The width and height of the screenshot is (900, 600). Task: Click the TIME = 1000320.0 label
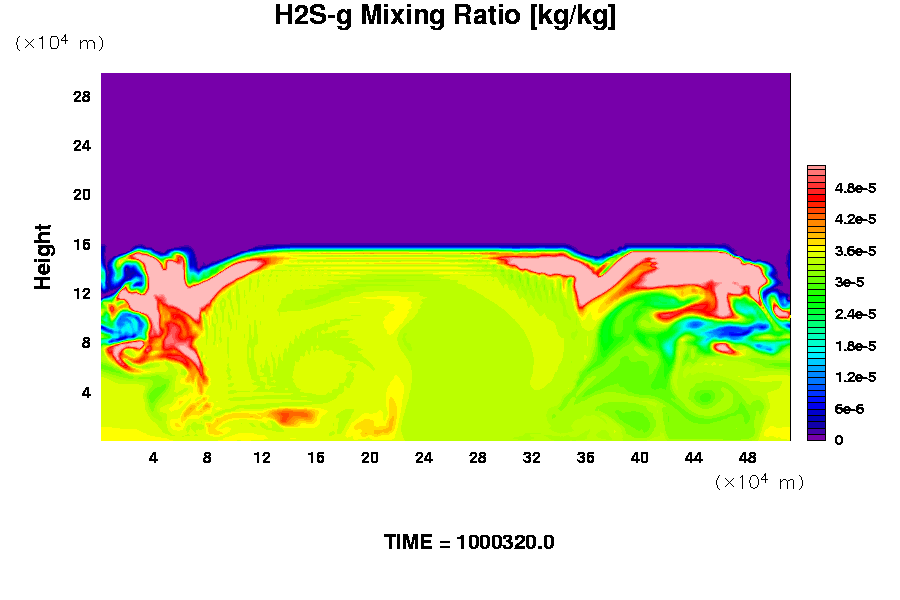pos(469,542)
